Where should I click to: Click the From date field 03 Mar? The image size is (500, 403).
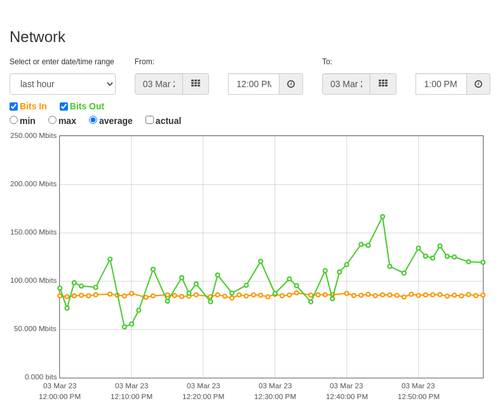coord(159,84)
